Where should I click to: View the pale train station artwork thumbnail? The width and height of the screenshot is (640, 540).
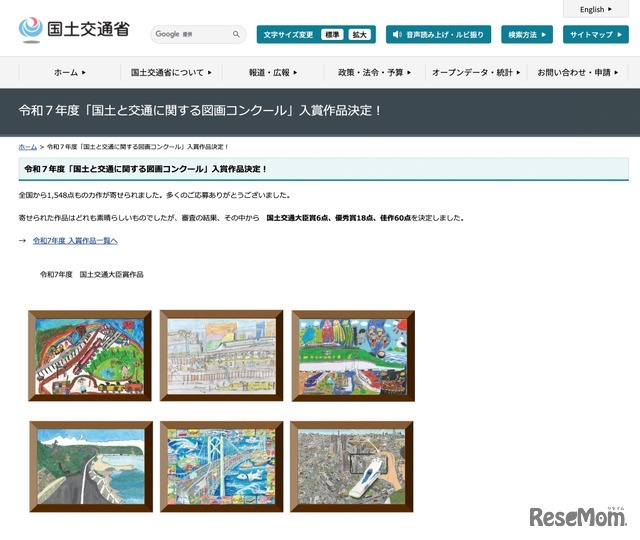point(221,356)
